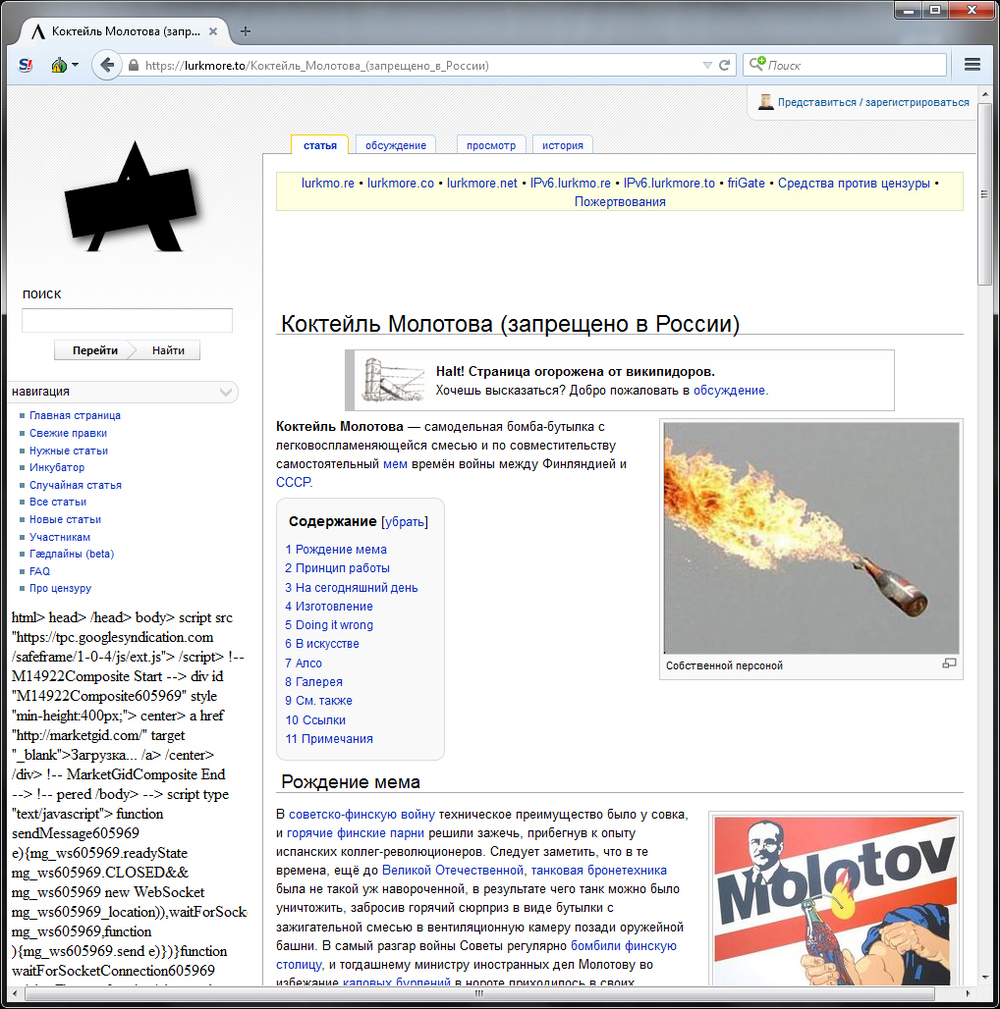Image resolution: width=1000 pixels, height=1009 pixels.
Task: Open Гэдлайны (beta) sidebar link
Action: [71, 553]
